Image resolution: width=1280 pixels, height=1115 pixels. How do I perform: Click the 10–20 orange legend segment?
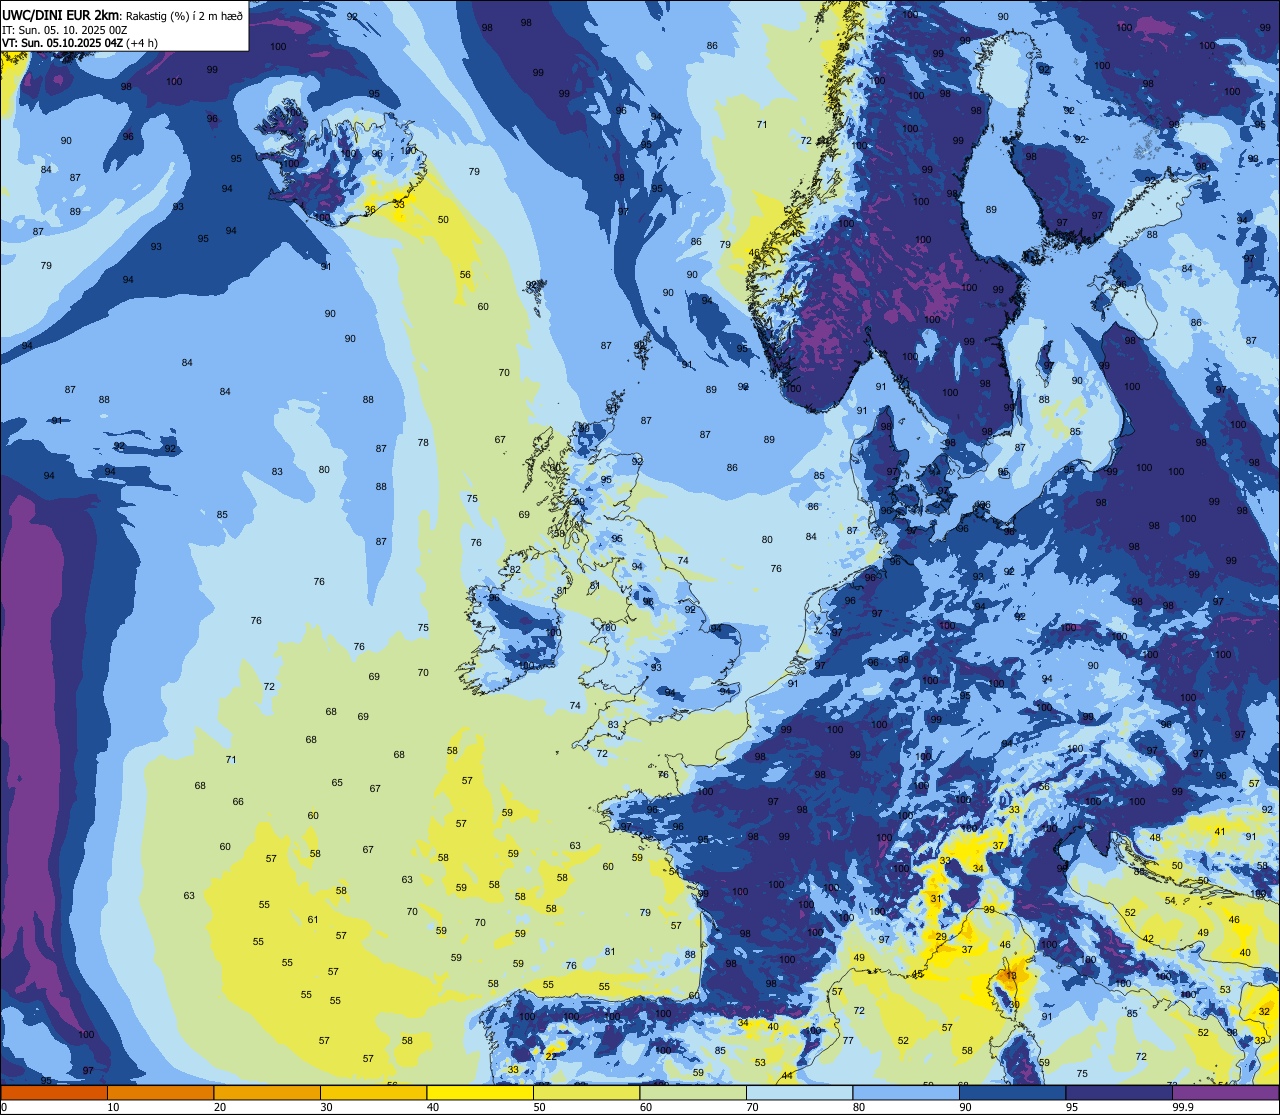pyautogui.click(x=160, y=1092)
